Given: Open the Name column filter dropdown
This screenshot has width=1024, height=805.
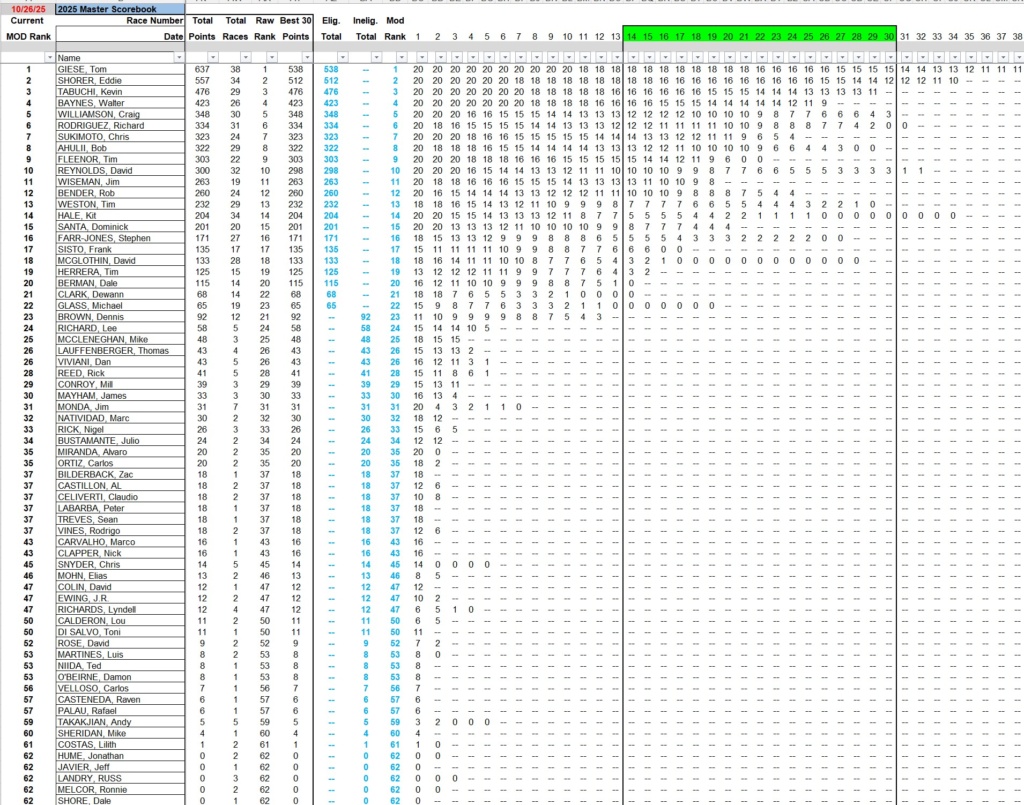Looking at the screenshot, I should [x=179, y=57].
